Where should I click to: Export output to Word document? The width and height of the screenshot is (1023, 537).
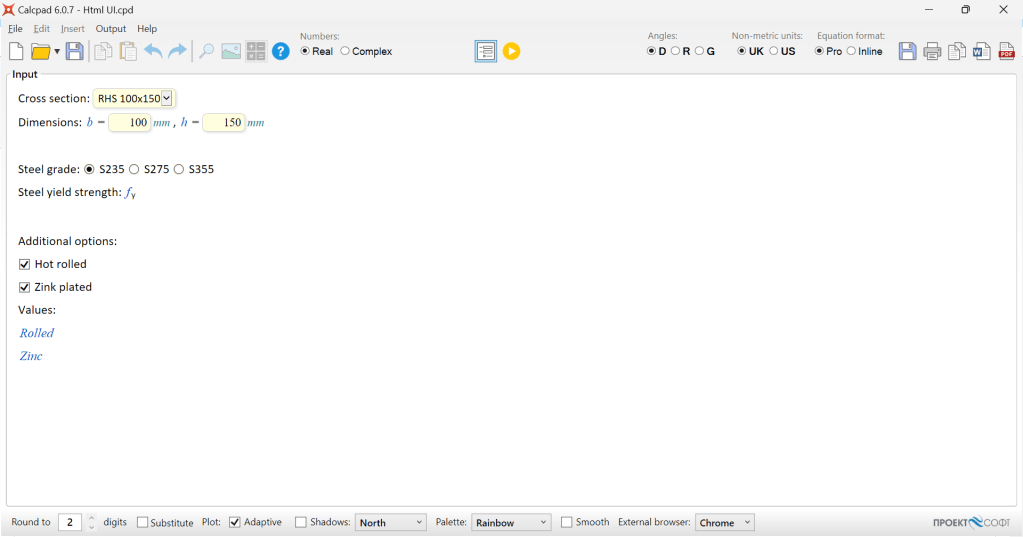pyautogui.click(x=982, y=52)
